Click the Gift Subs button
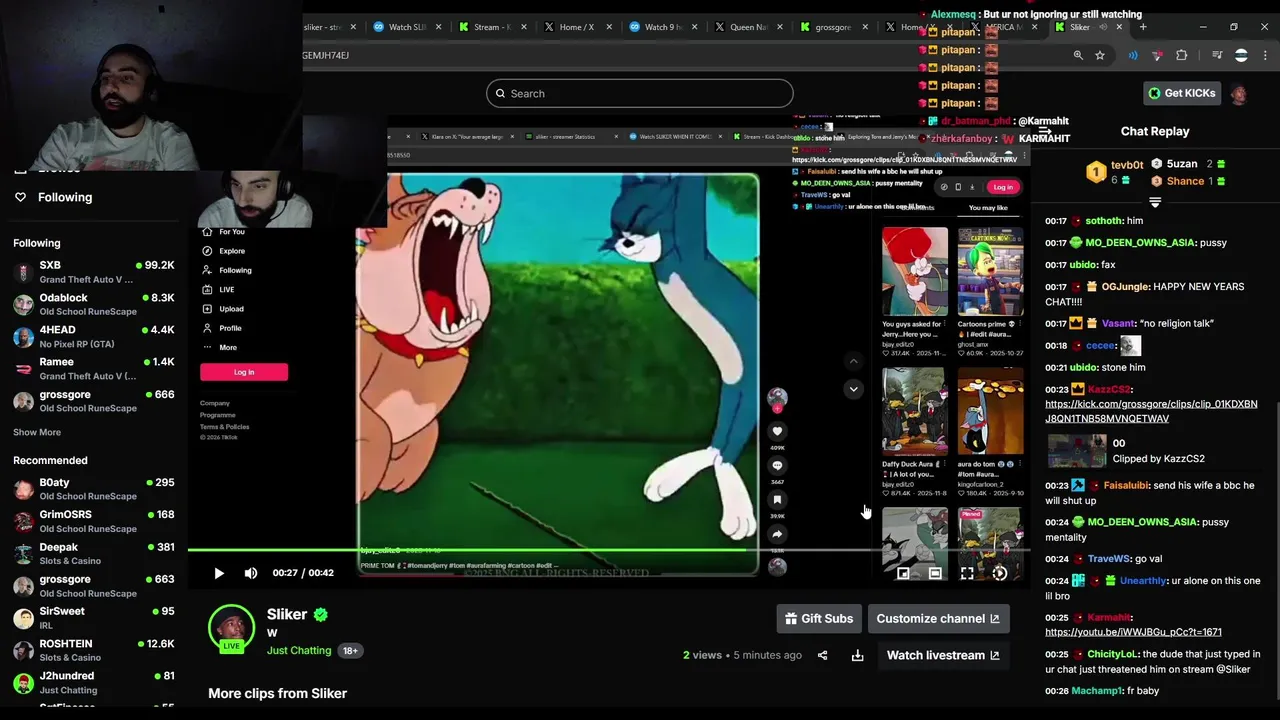This screenshot has height=720, width=1280. tap(819, 618)
